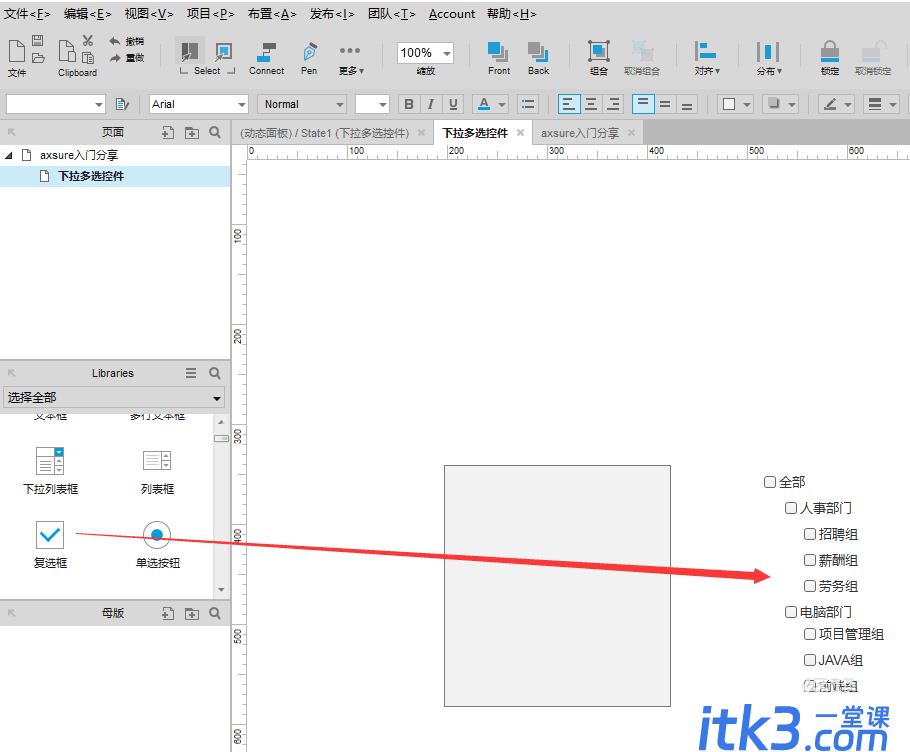Screen dimensions: 910x752
Task: Align text to top
Action: pyautogui.click(x=643, y=104)
